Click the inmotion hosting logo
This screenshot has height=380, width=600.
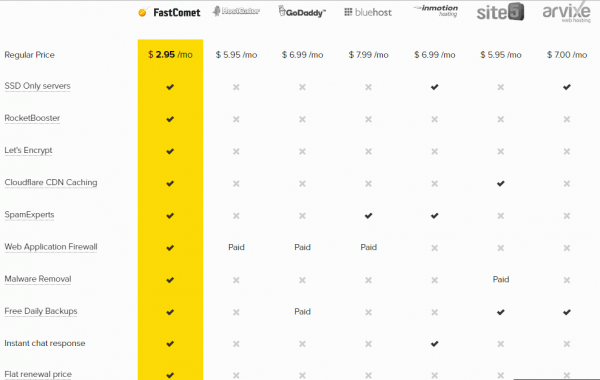pos(436,10)
